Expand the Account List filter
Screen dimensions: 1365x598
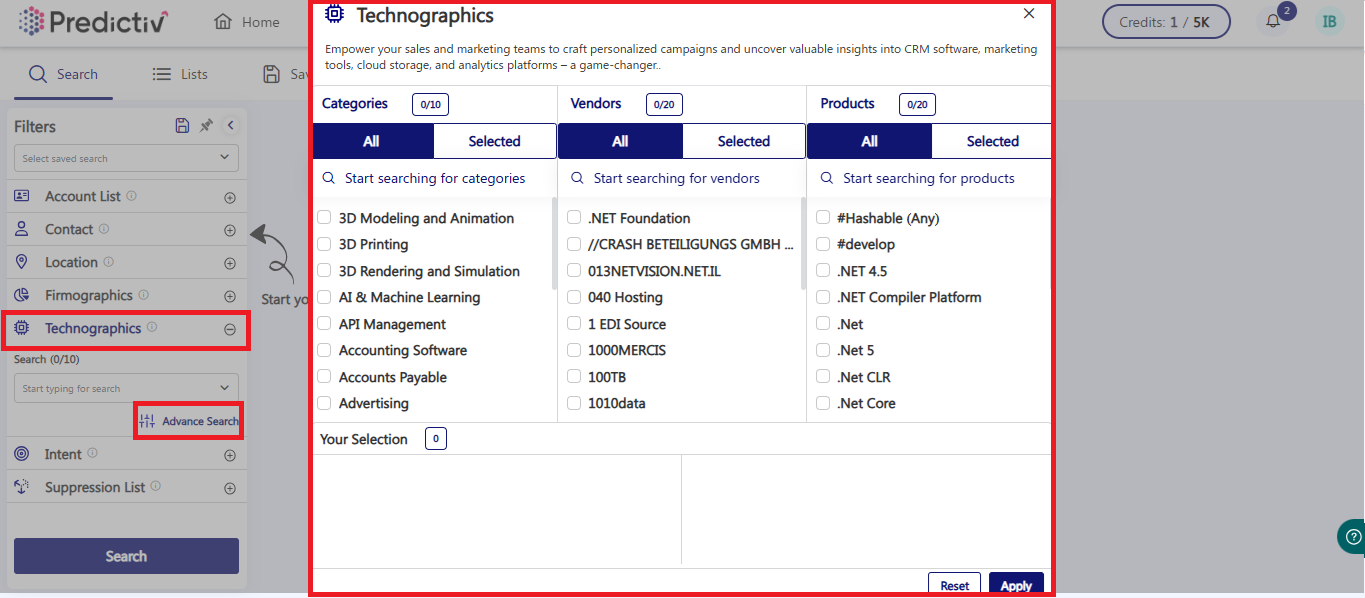point(230,198)
